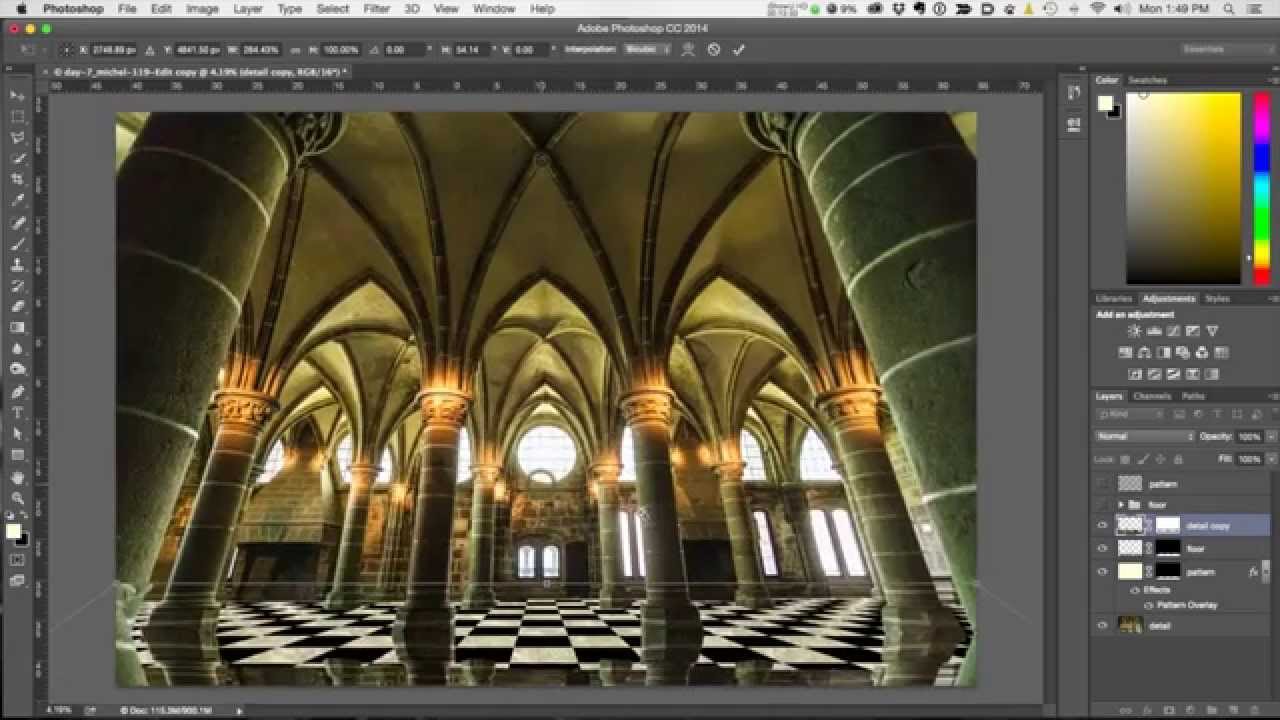Pick a color in the Color panel field

(1183, 188)
